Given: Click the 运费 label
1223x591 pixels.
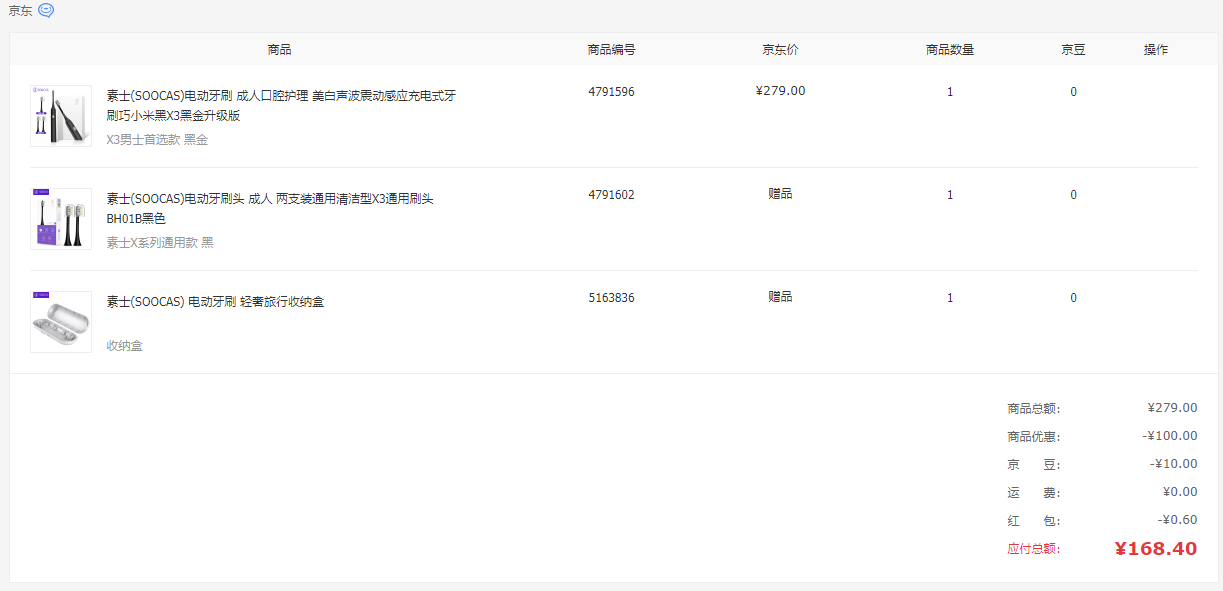Looking at the screenshot, I should tap(1033, 492).
